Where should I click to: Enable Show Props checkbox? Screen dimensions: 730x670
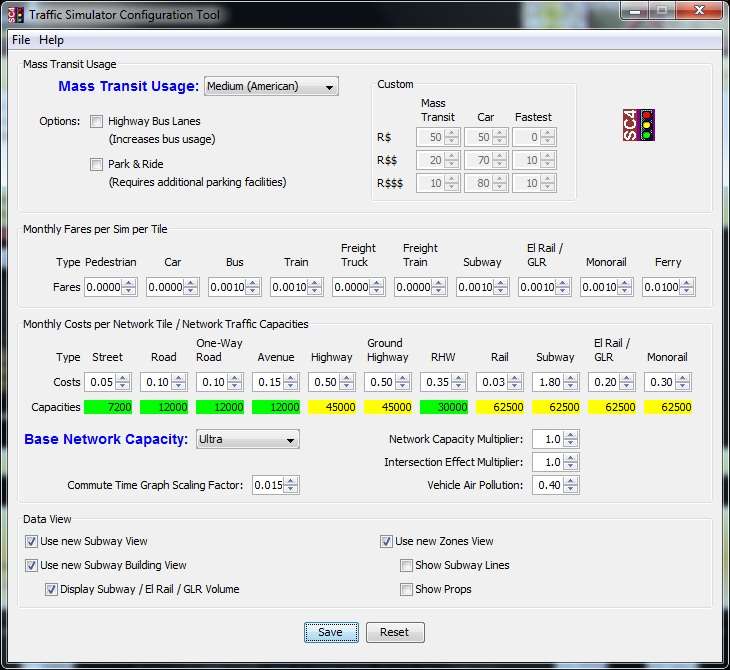tap(406, 589)
